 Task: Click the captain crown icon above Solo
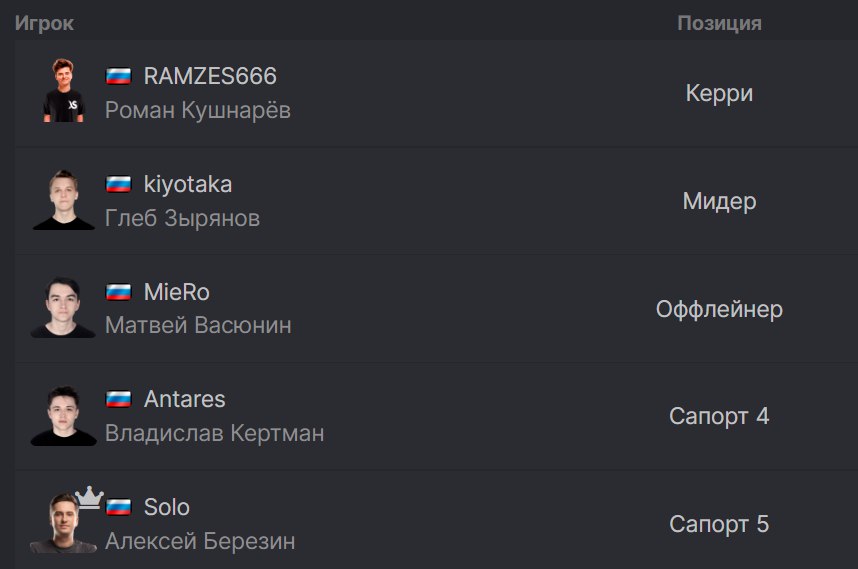tap(89, 497)
